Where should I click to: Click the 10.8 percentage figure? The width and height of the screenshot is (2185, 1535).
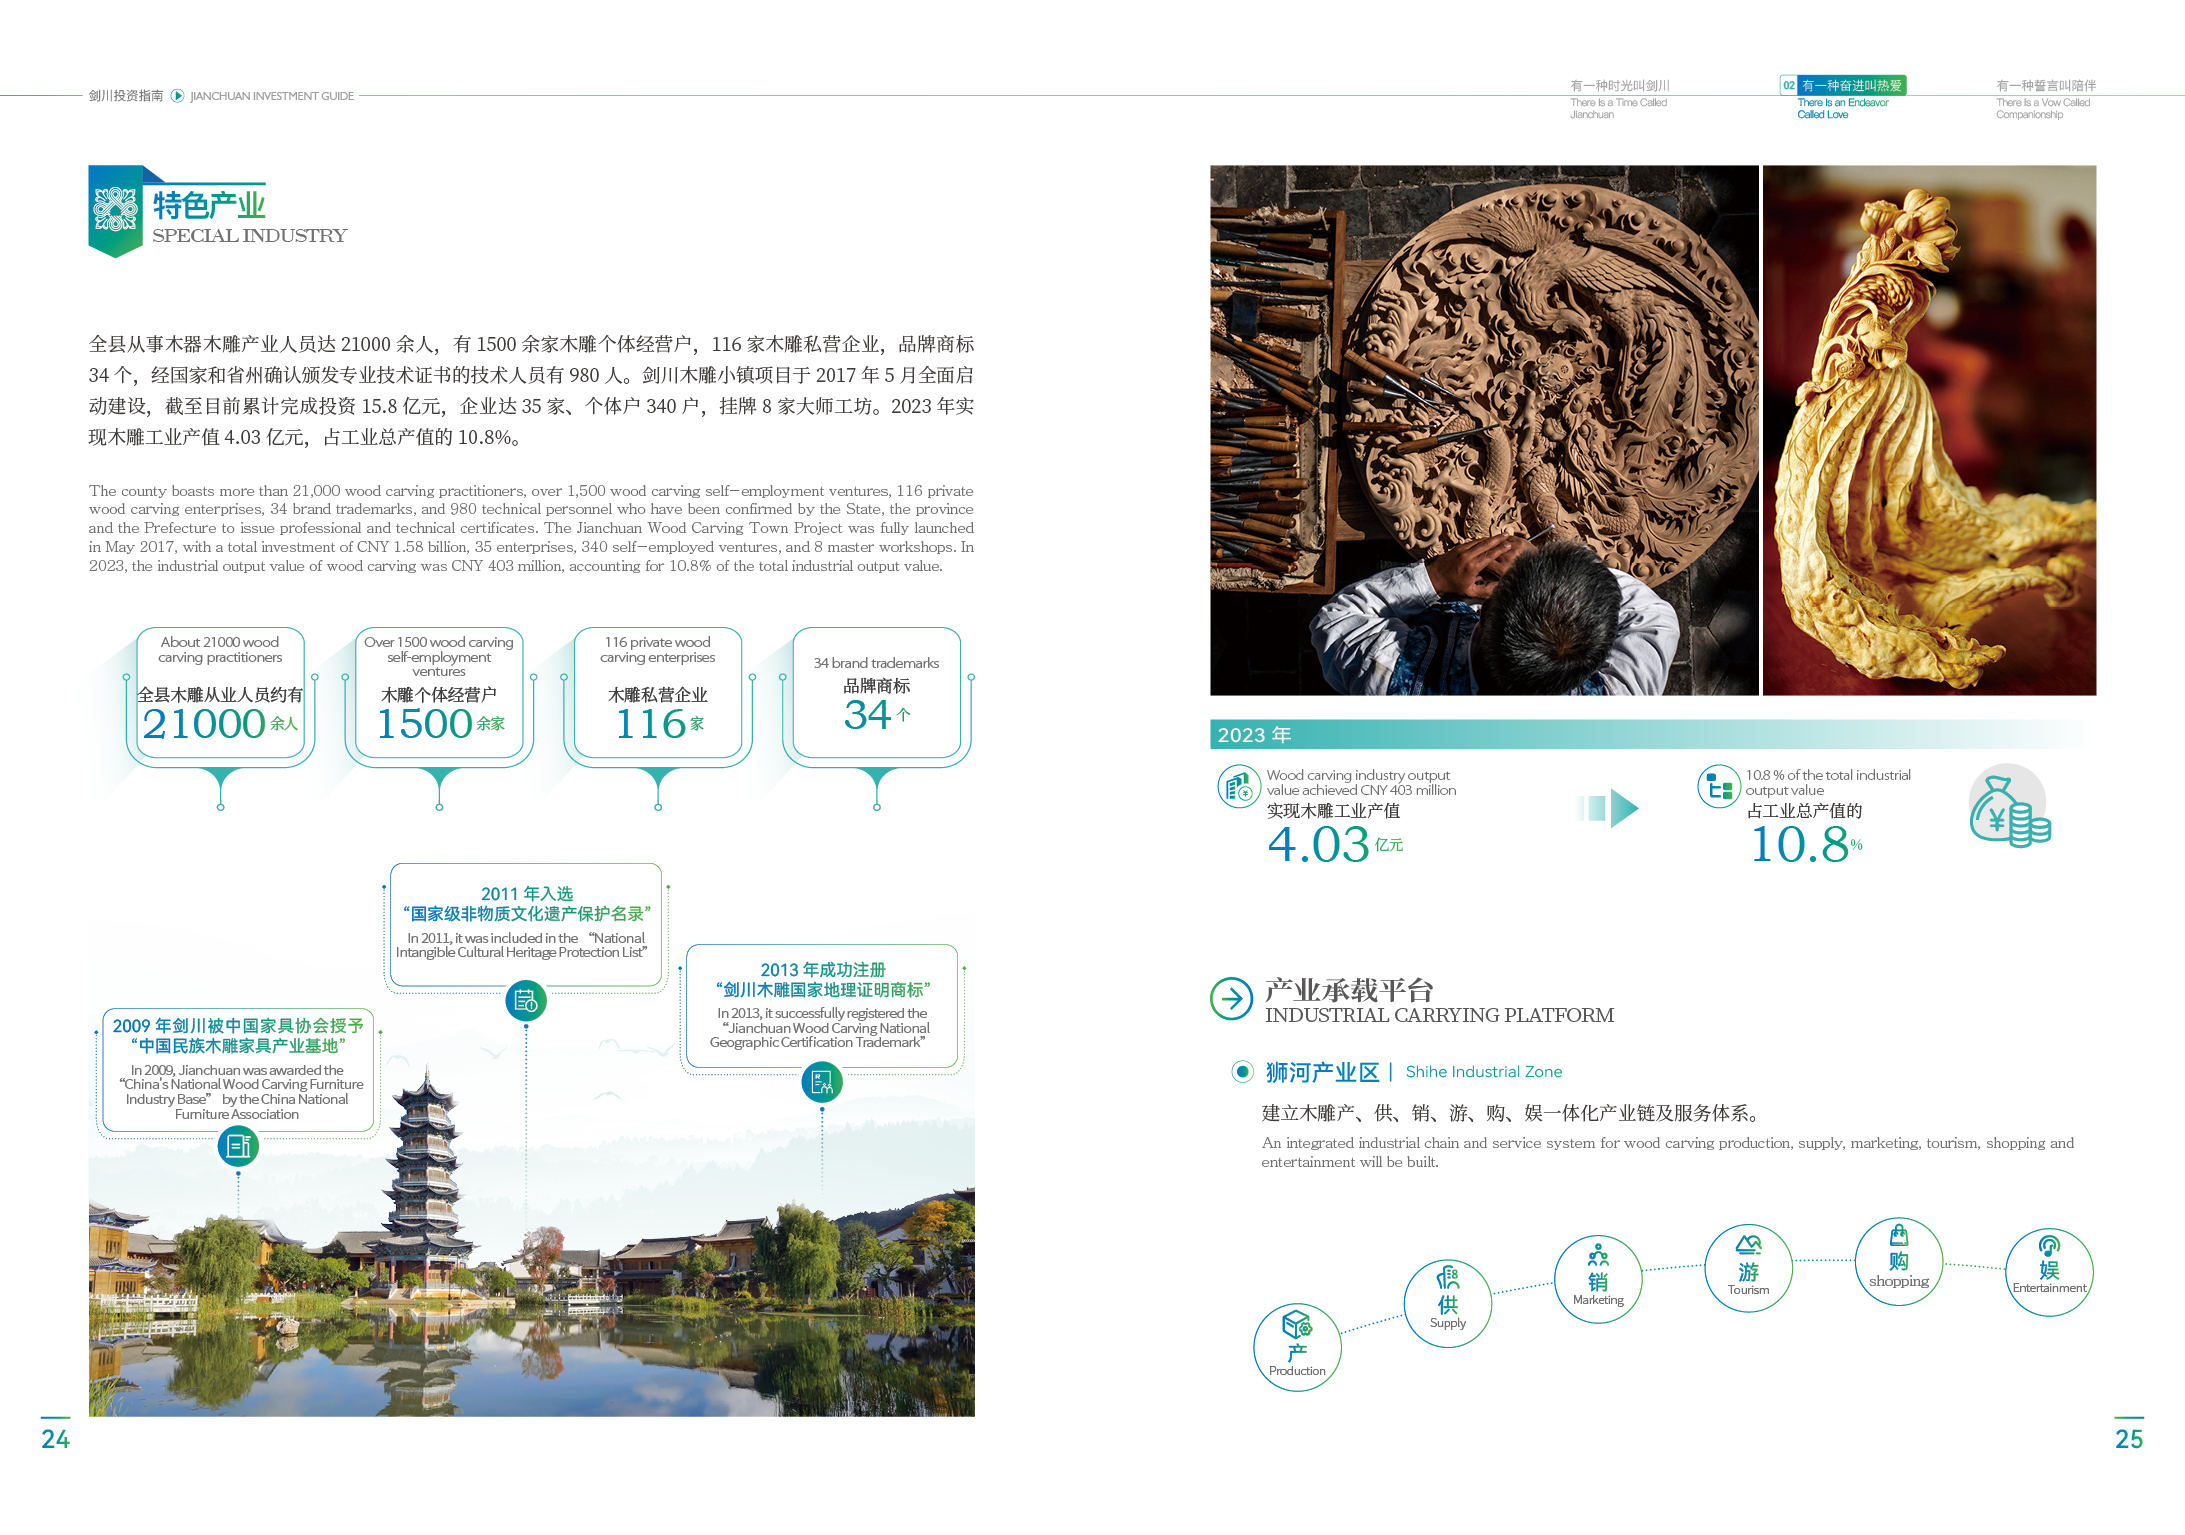(x=1799, y=844)
